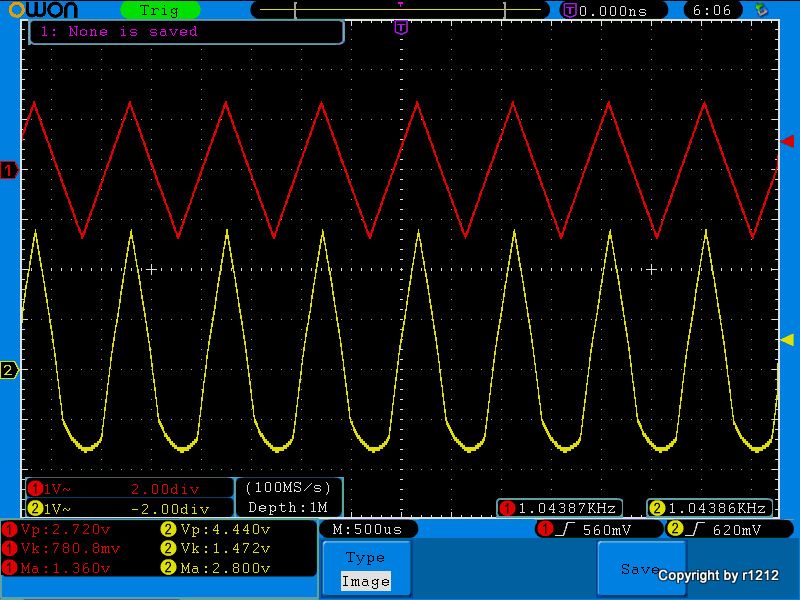Click the rising edge icon beside 560mV
The height and width of the screenshot is (600, 800).
tap(565, 529)
